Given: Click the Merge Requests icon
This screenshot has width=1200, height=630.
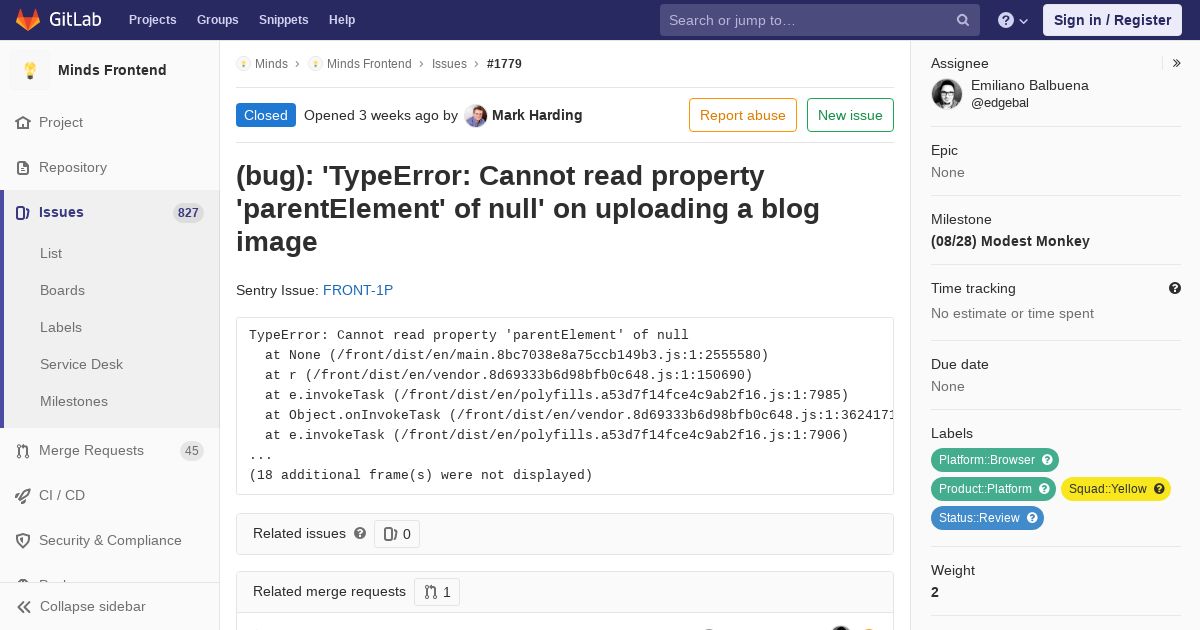Looking at the screenshot, I should coord(23,451).
